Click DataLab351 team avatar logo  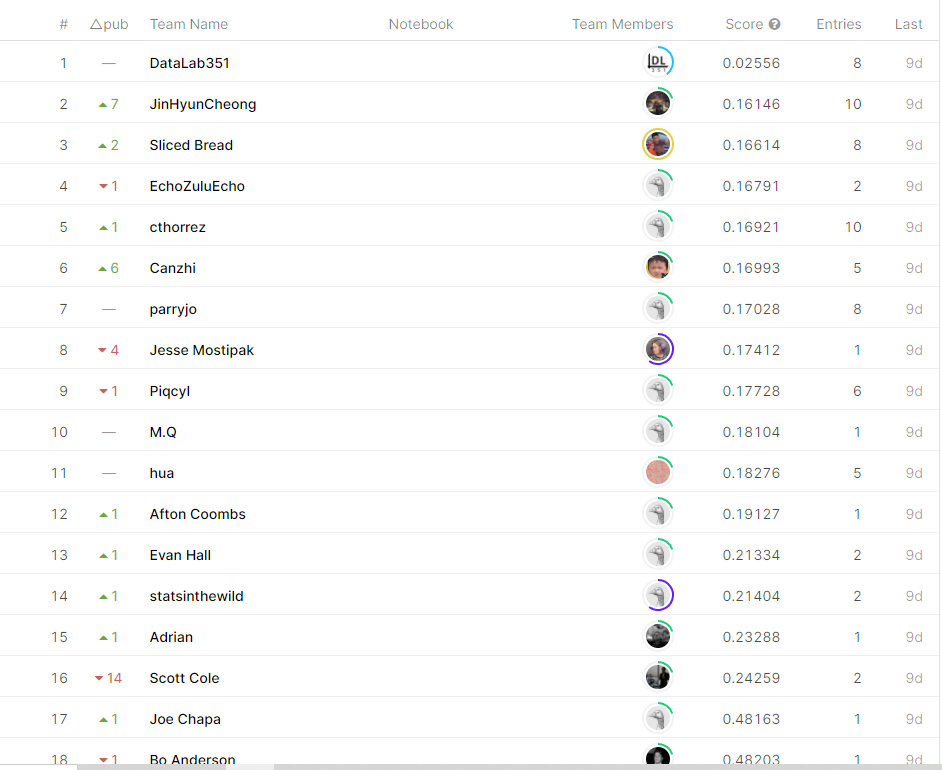tap(657, 63)
